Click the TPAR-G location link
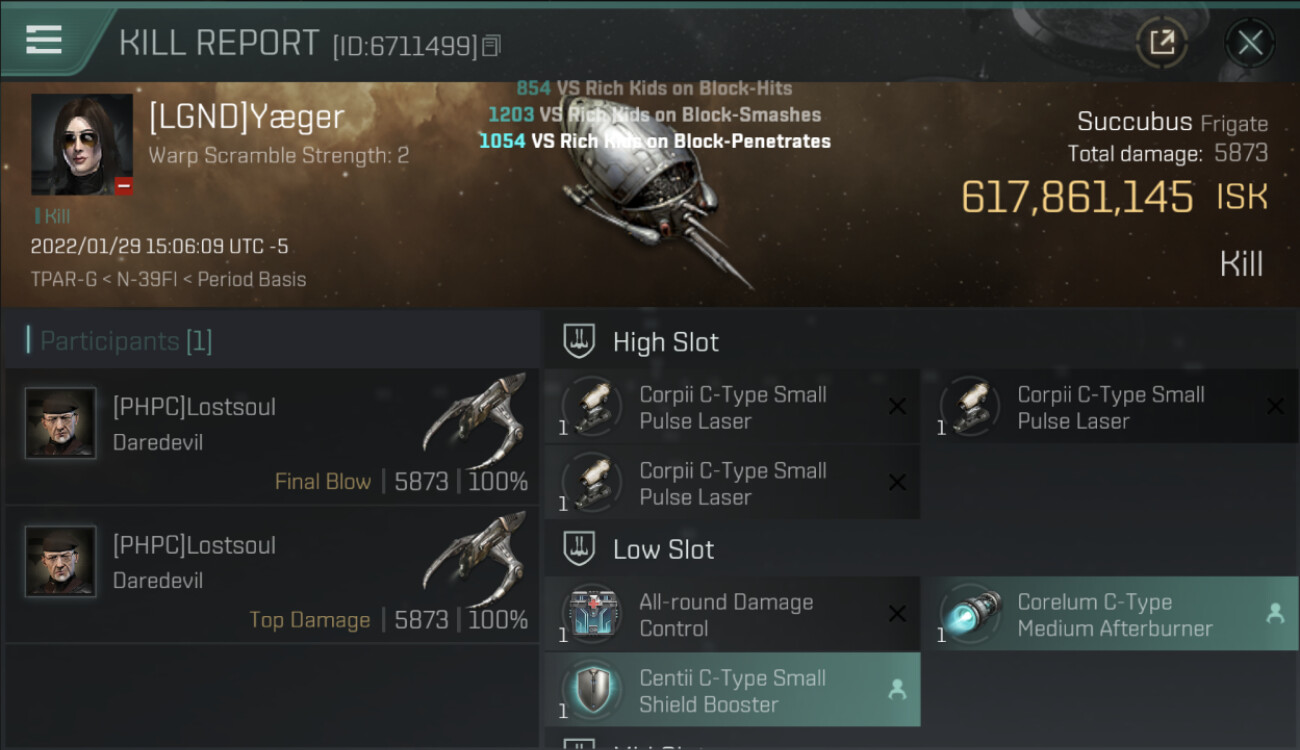The width and height of the screenshot is (1300, 750). tap(63, 279)
